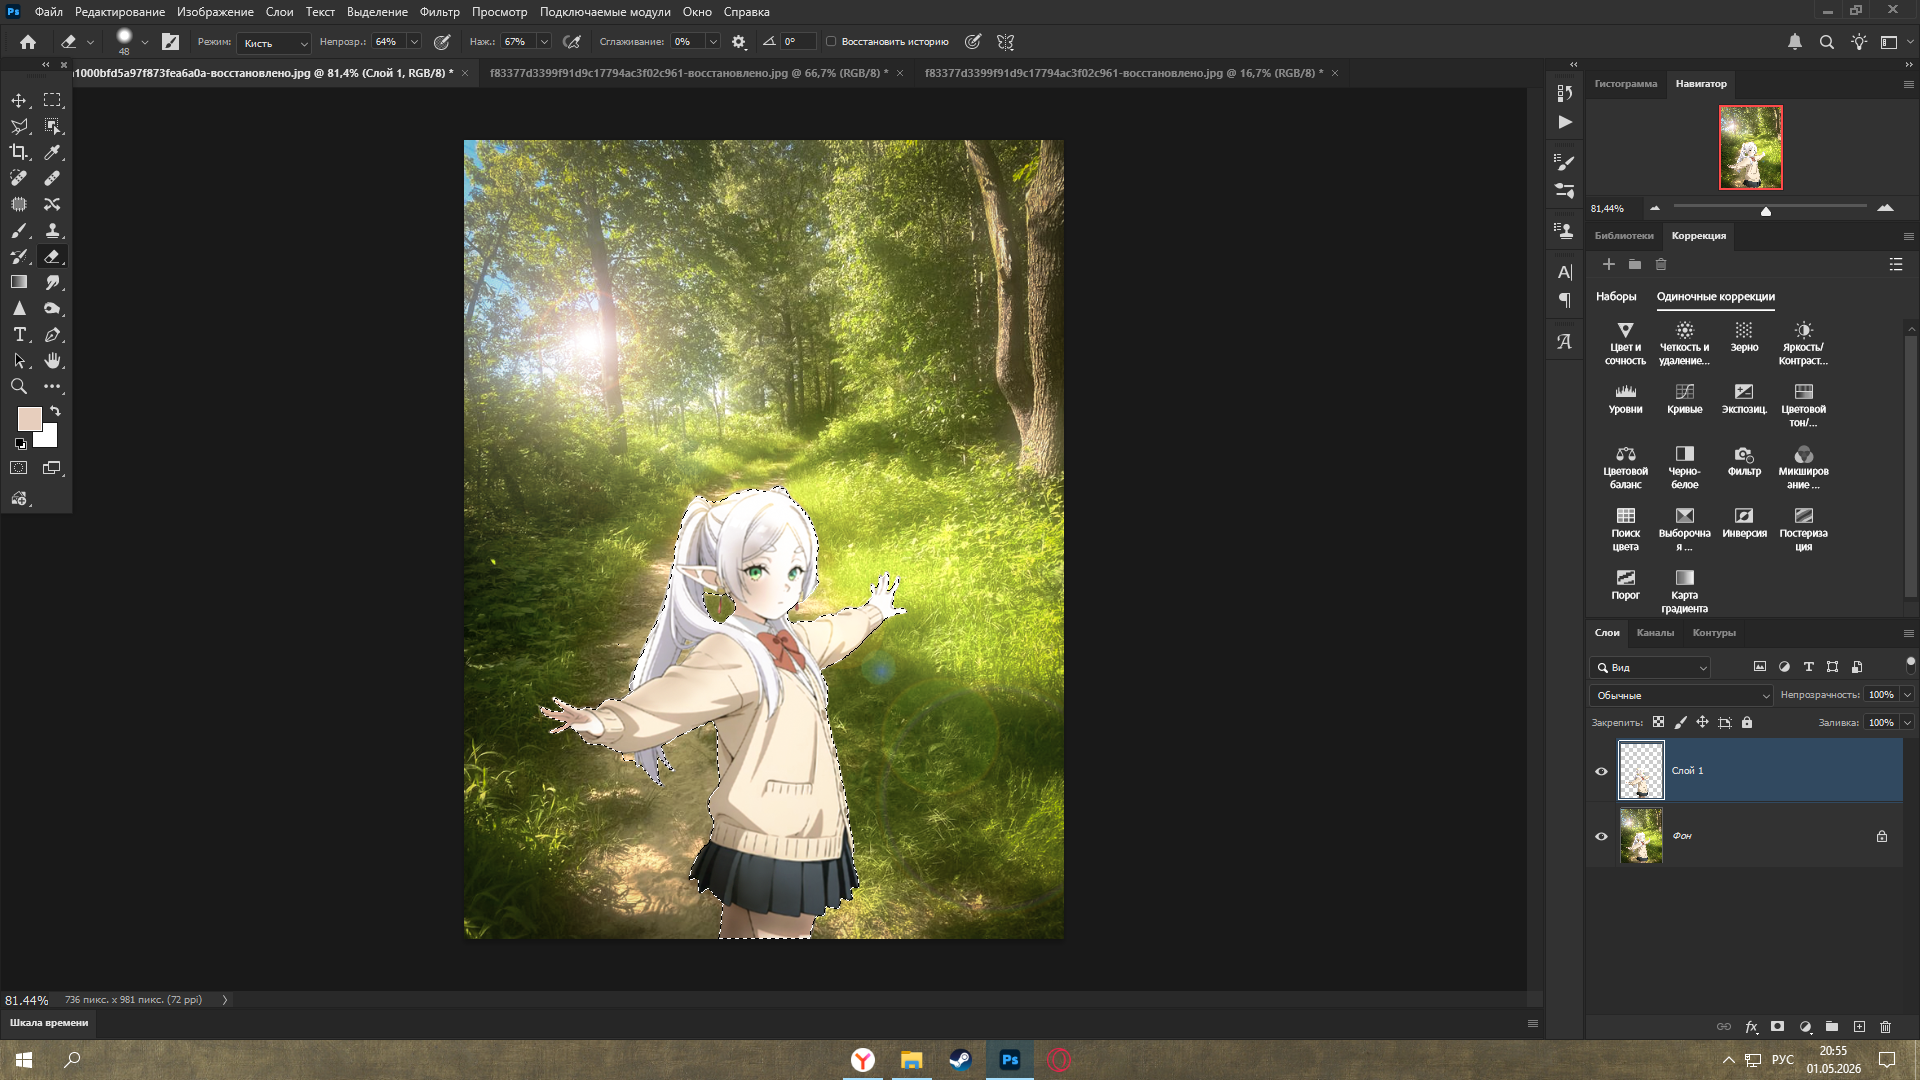Select the Слой 1 layer thumbnail
Viewport: 1920px width, 1080px height.
1641,771
